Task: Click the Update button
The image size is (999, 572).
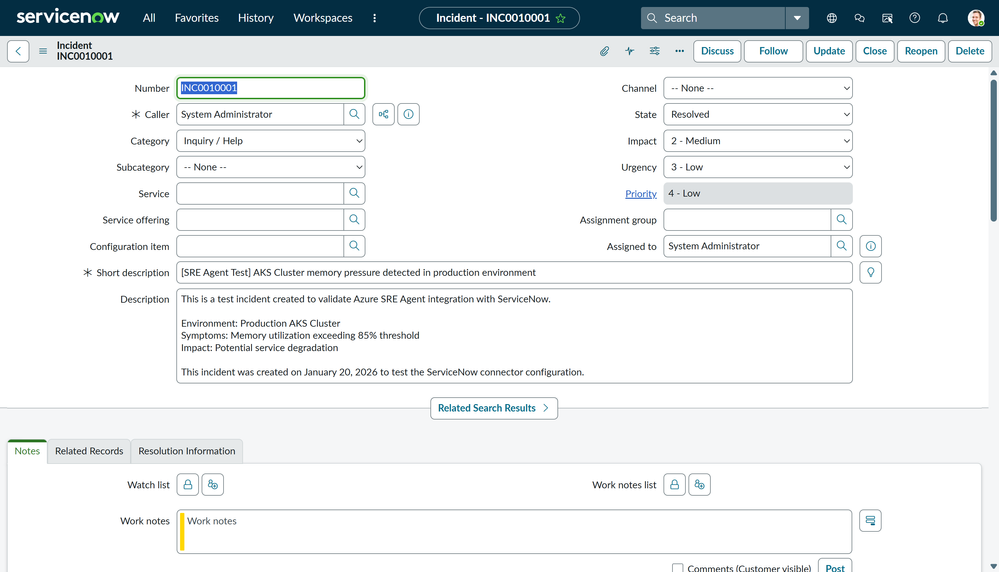Action: coord(829,51)
